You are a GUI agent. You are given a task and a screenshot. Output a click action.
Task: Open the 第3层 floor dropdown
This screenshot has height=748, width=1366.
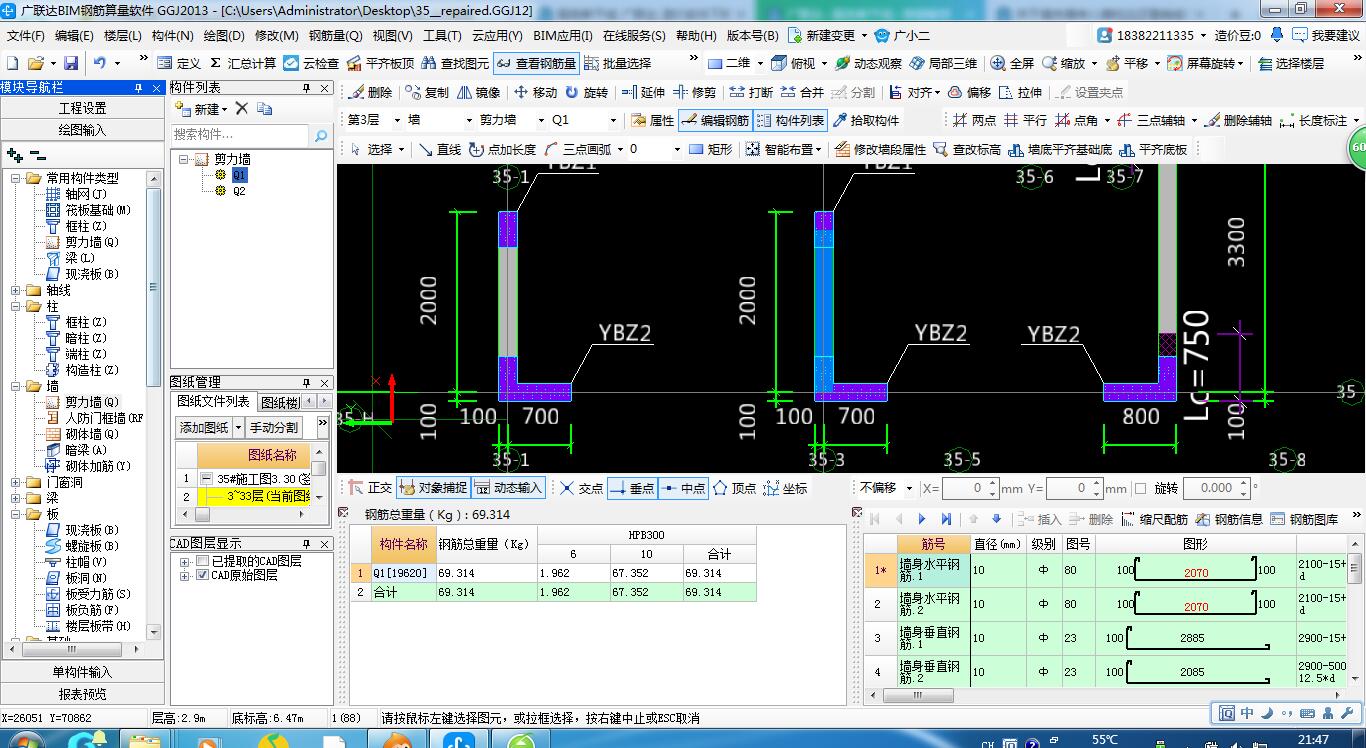[397, 120]
